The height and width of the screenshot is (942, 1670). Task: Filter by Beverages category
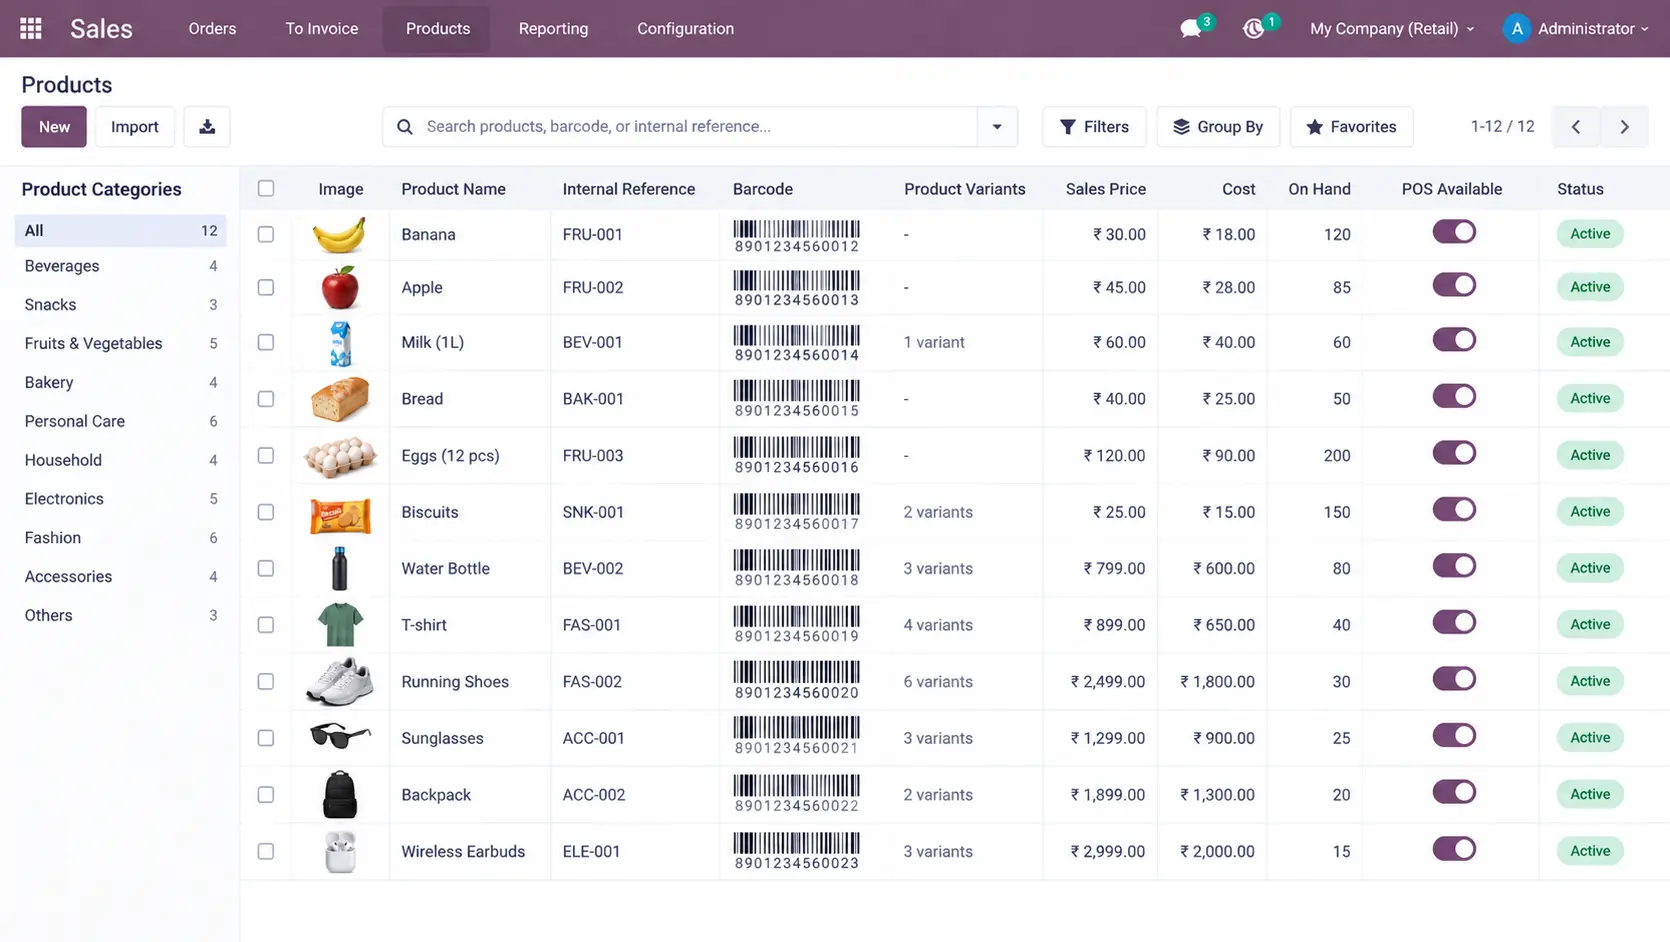coord(120,266)
